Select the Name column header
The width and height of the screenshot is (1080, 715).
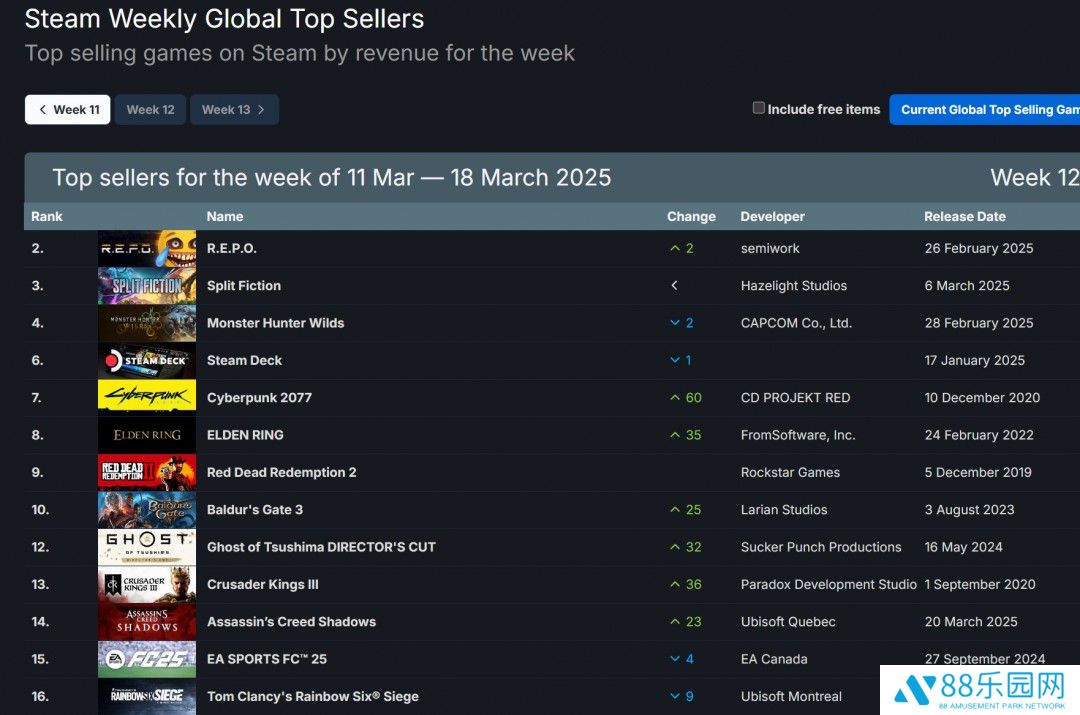pyautogui.click(x=225, y=216)
